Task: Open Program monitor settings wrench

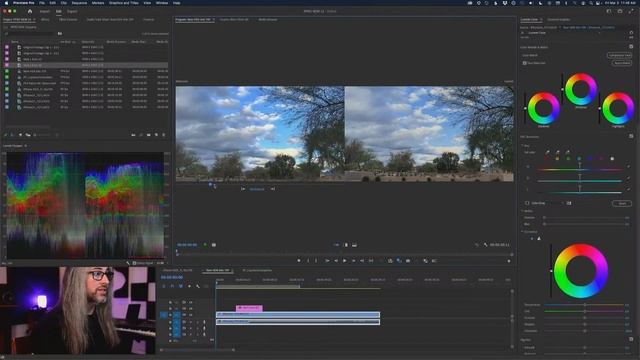Action: [x=485, y=245]
